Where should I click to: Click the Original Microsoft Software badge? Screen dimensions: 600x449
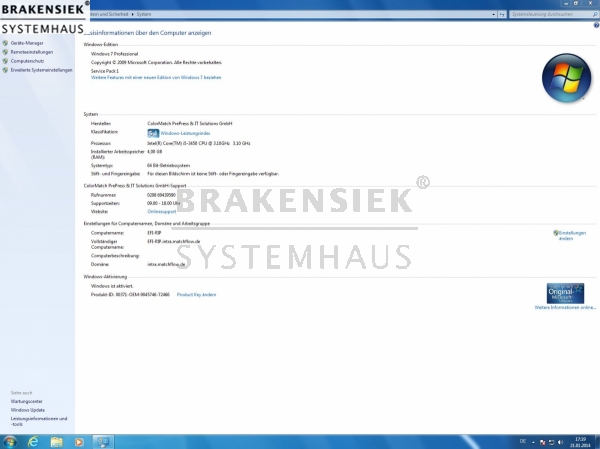[x=565, y=293]
